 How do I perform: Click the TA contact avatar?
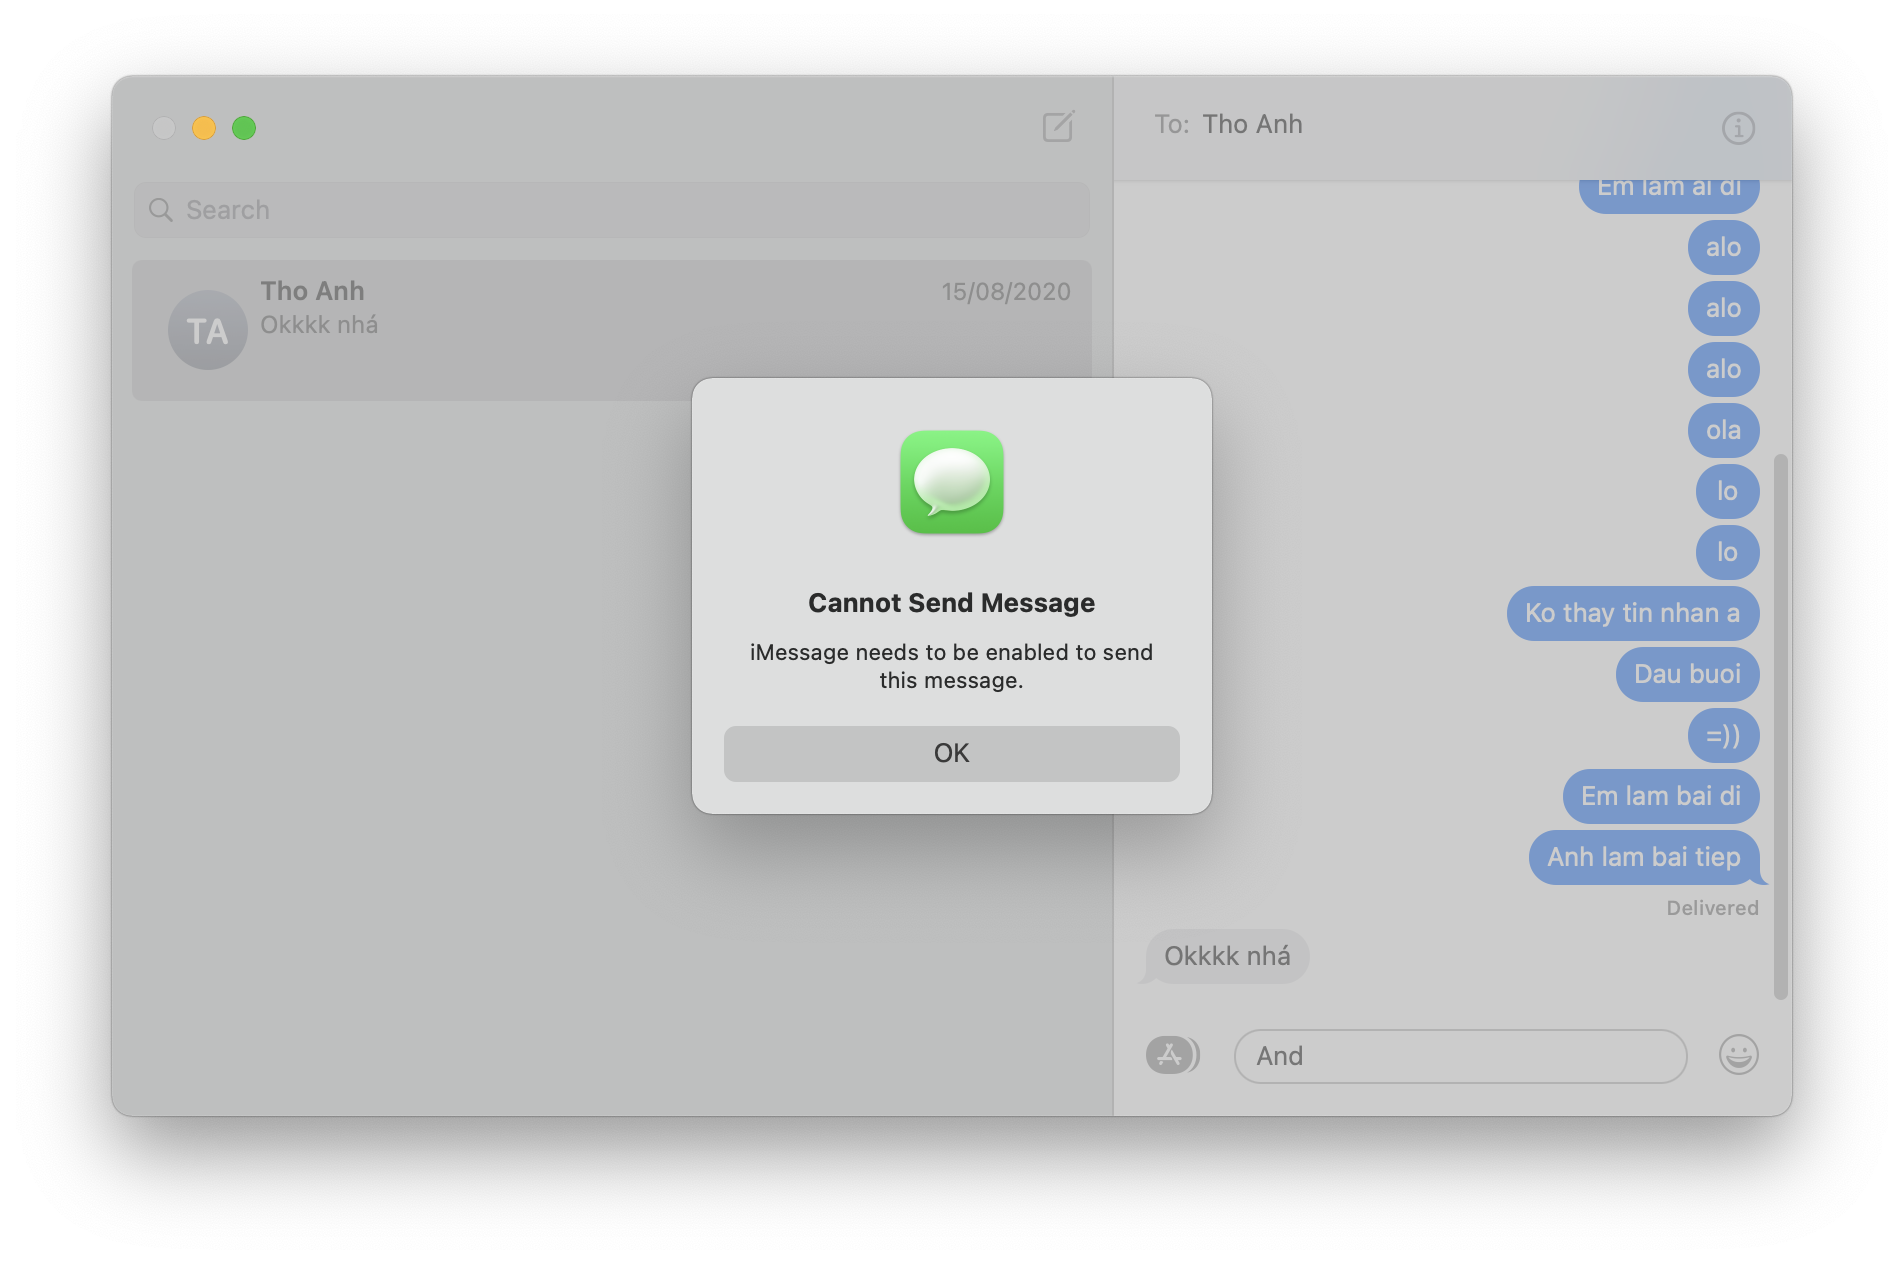click(x=207, y=330)
